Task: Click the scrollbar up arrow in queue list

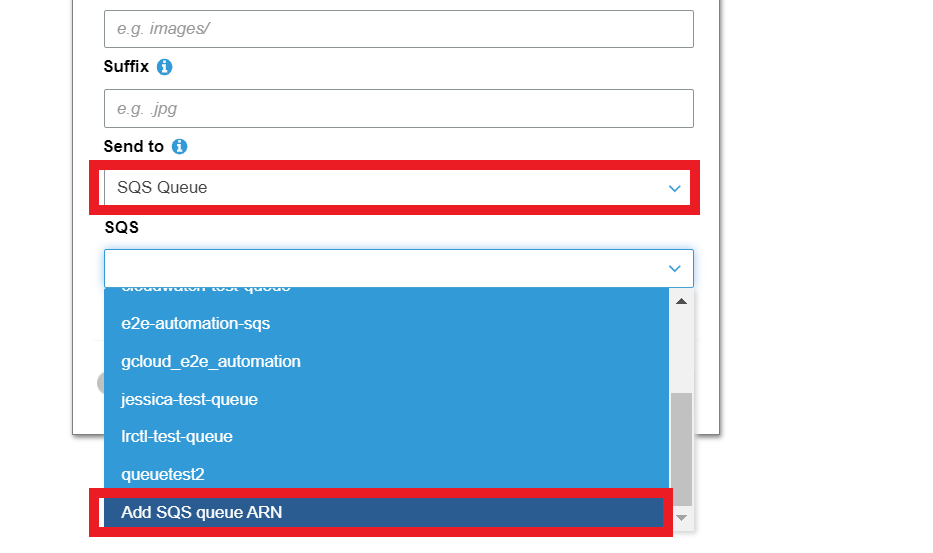Action: (681, 301)
